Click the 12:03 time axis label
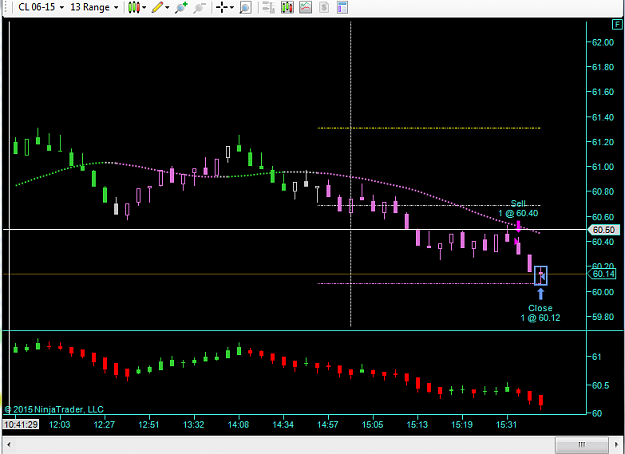Screen dimensions: 625x454 click(59, 425)
